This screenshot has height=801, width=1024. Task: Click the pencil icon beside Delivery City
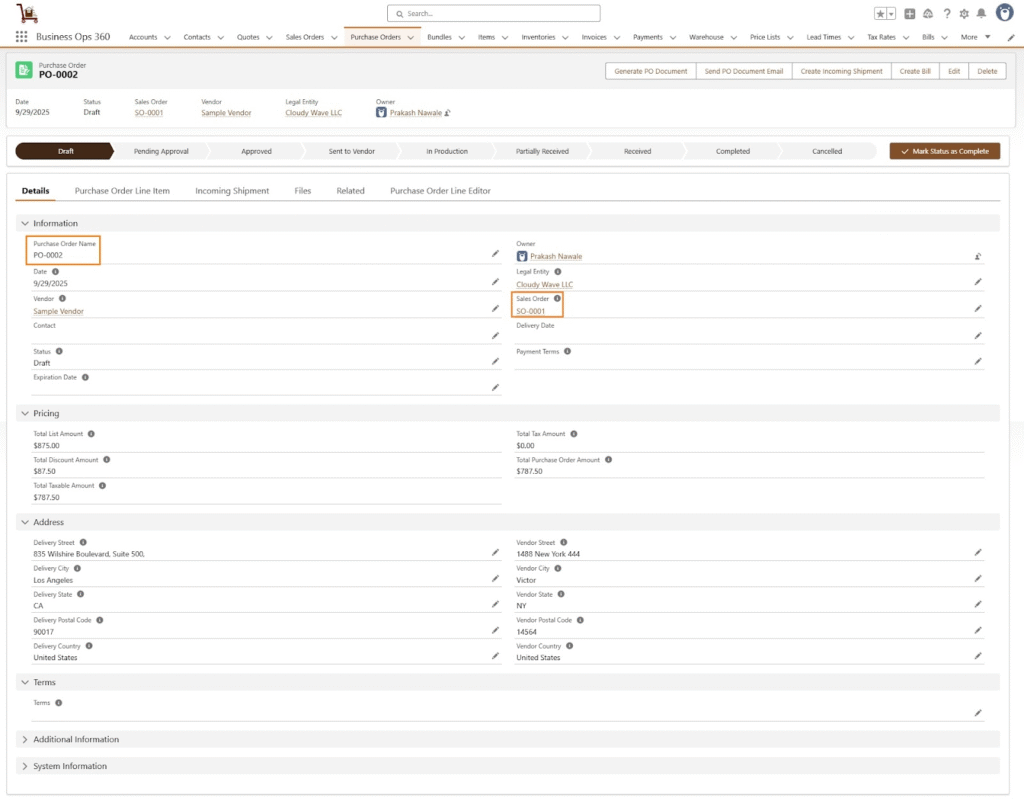click(x=494, y=579)
